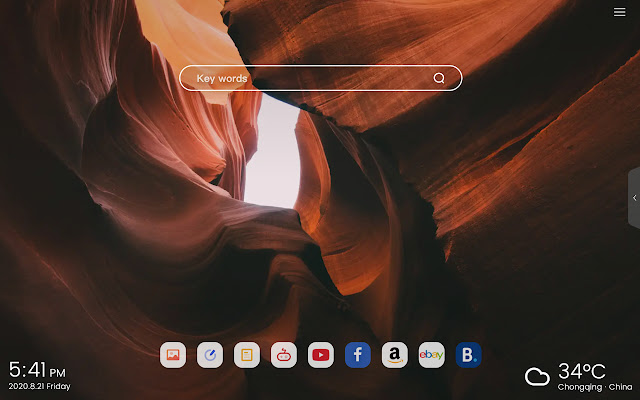Screen dimensions: 640x400
Task: Launch the YouTube shortcut
Action: [320, 355]
